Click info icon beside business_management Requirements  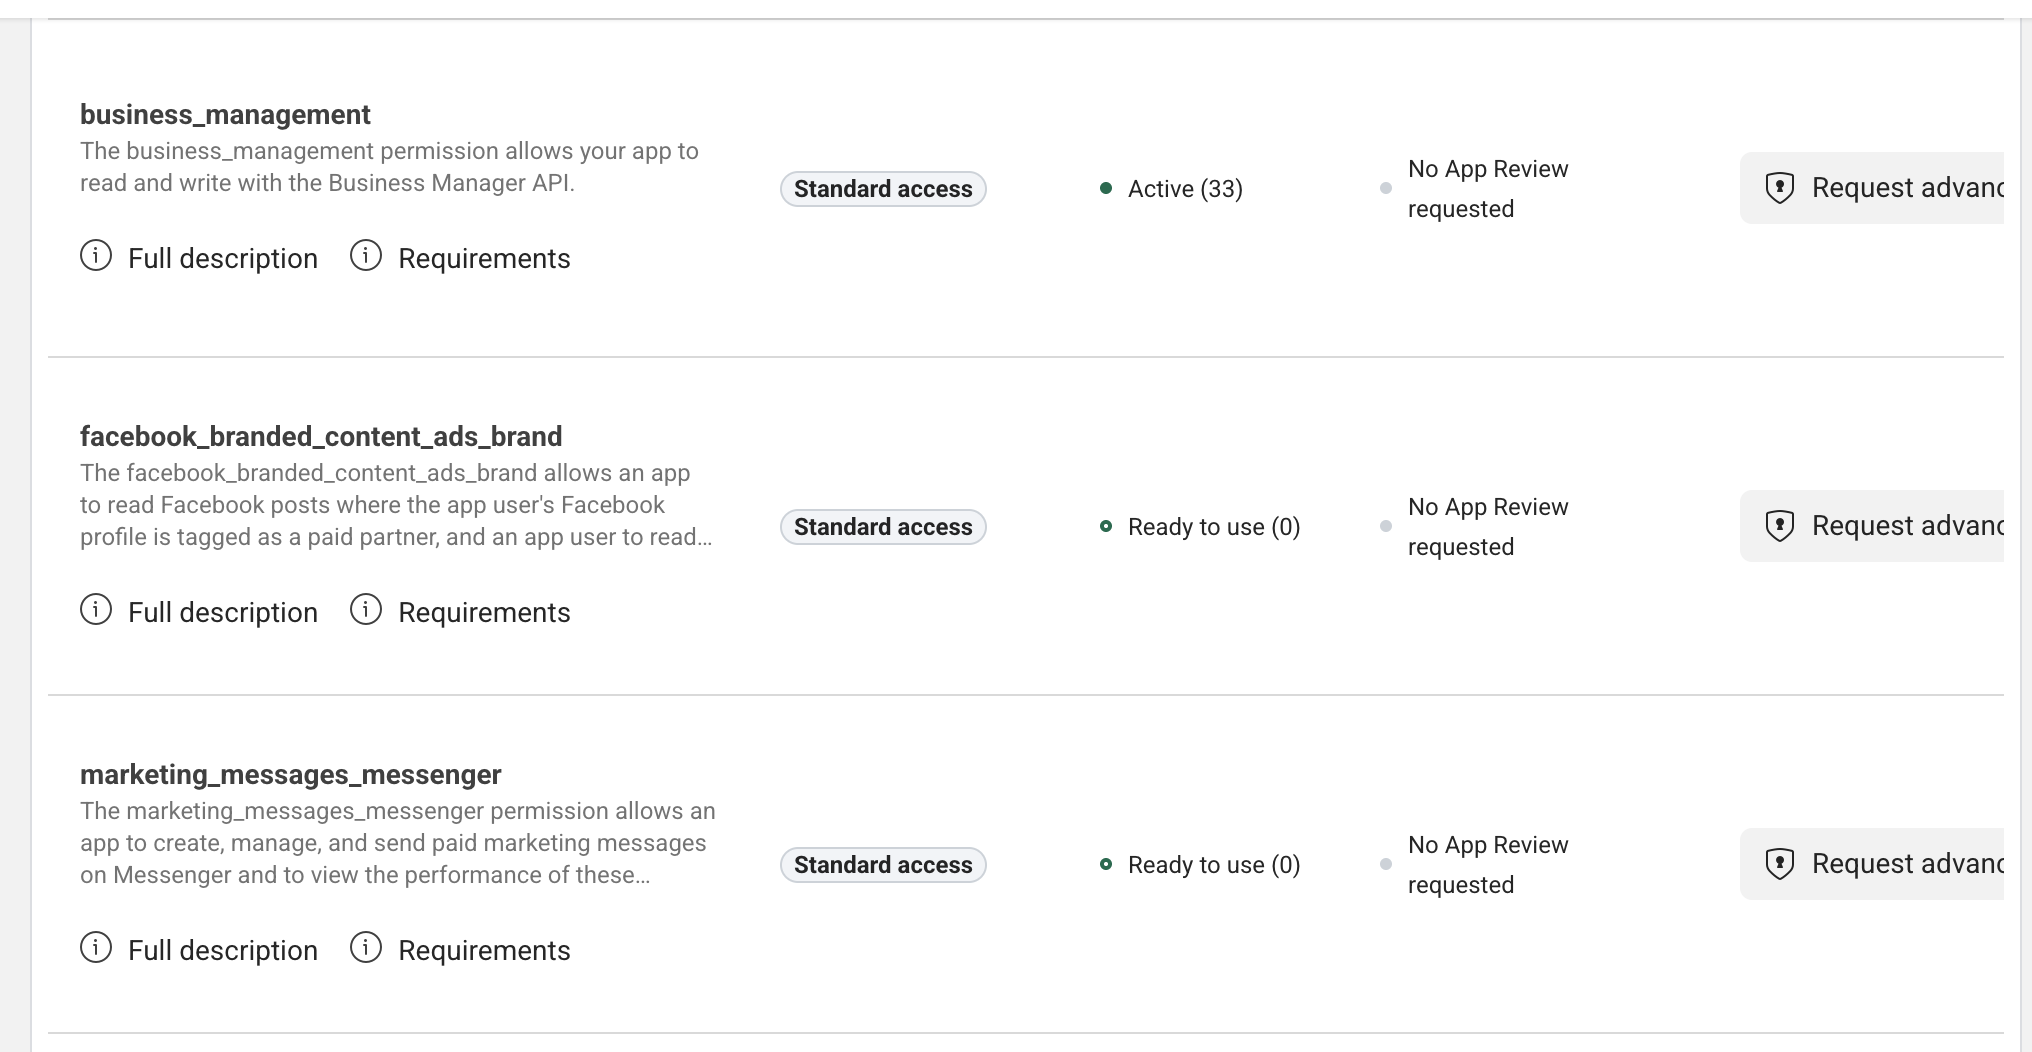point(366,256)
